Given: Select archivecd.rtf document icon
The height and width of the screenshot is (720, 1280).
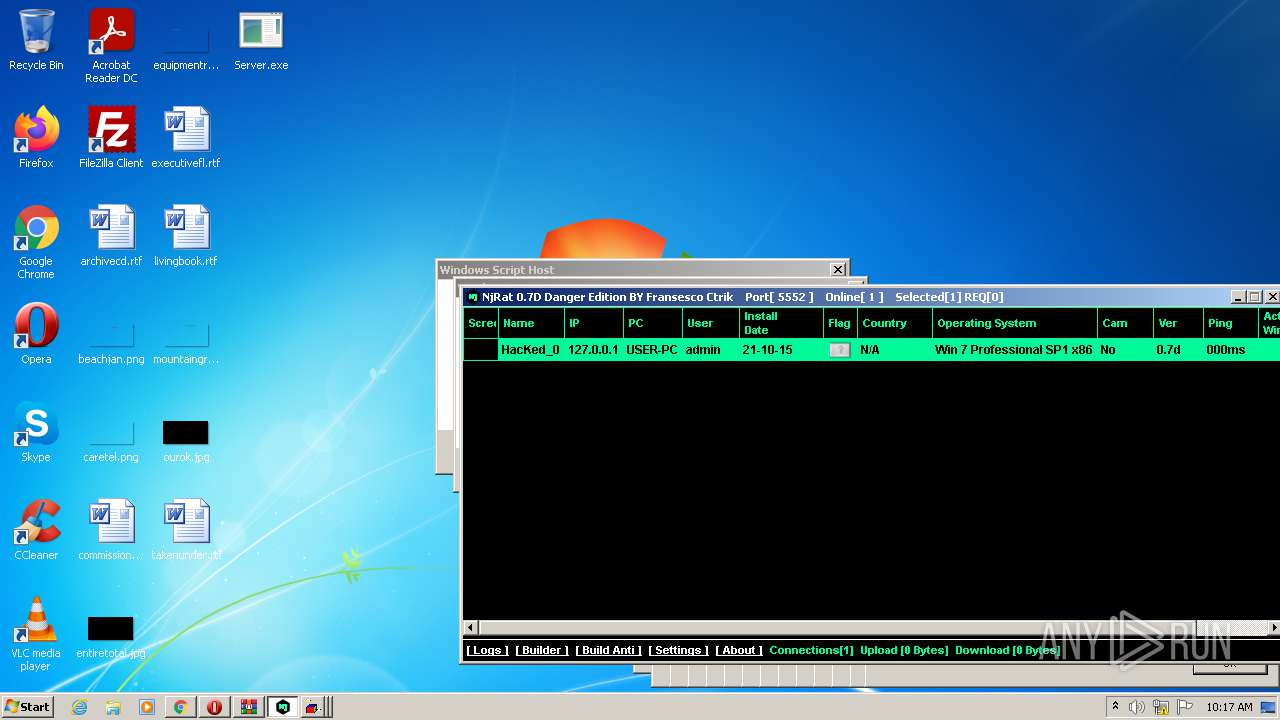Looking at the screenshot, I should [x=111, y=236].
